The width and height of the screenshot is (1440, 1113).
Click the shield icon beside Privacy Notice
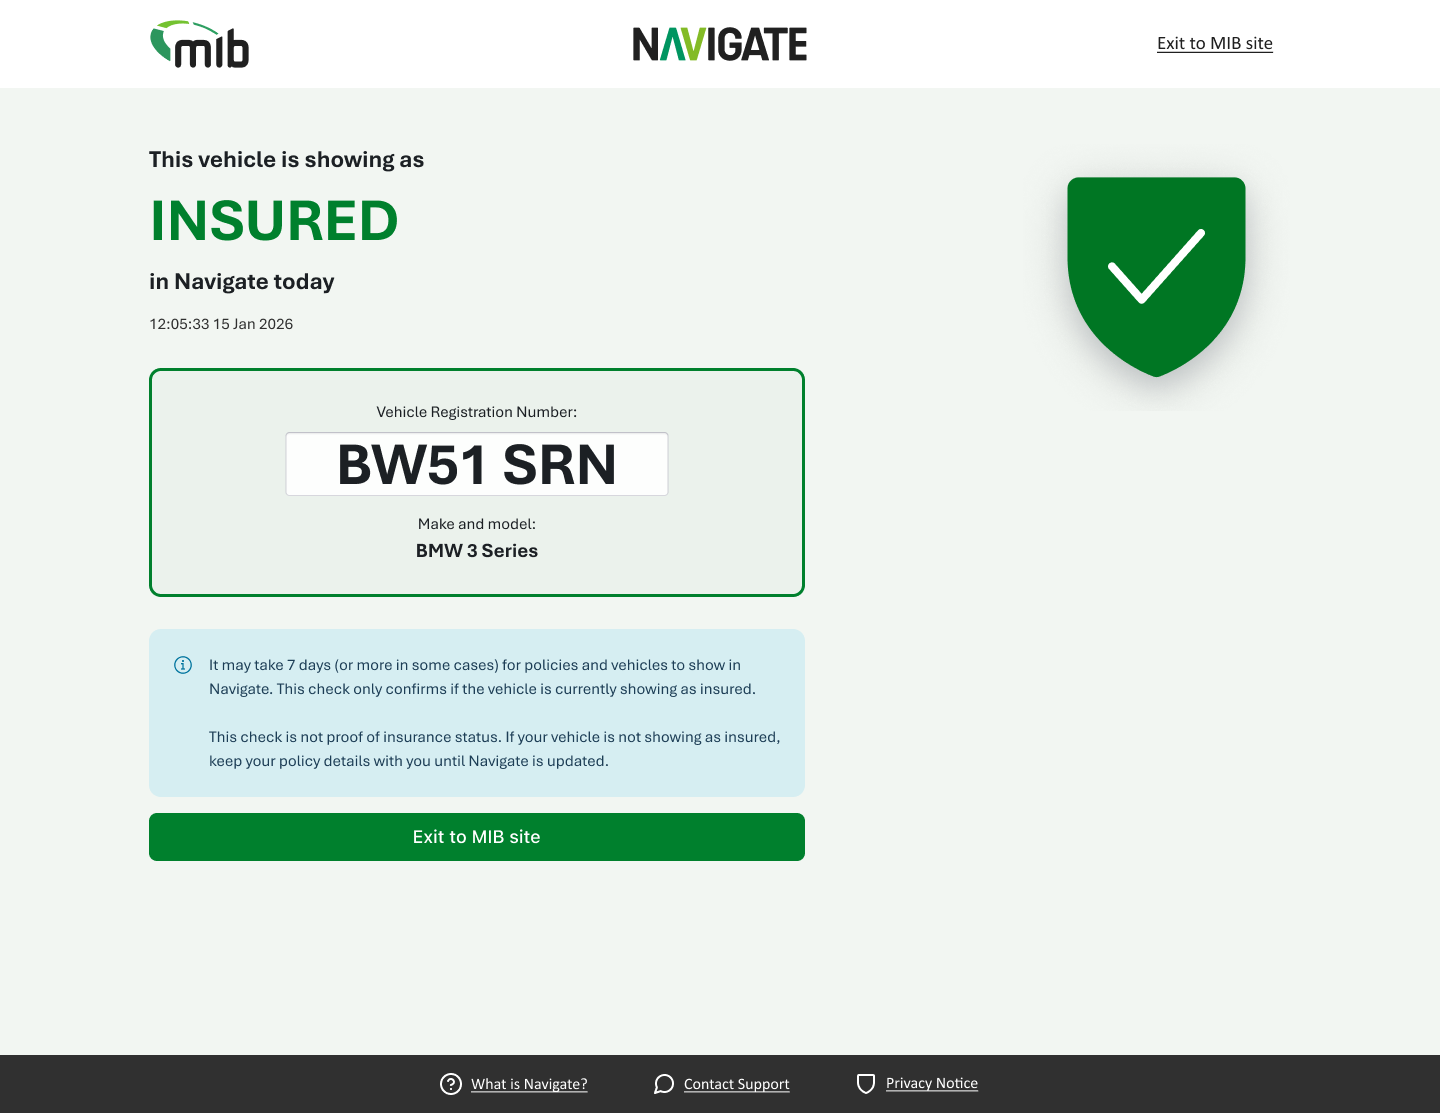(x=866, y=1084)
